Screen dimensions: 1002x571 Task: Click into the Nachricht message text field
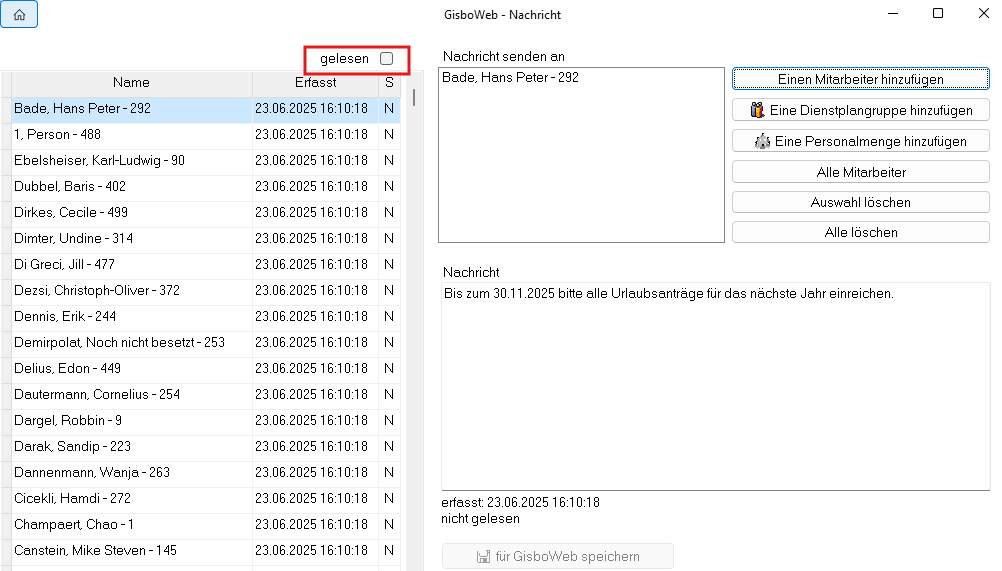click(x=715, y=390)
